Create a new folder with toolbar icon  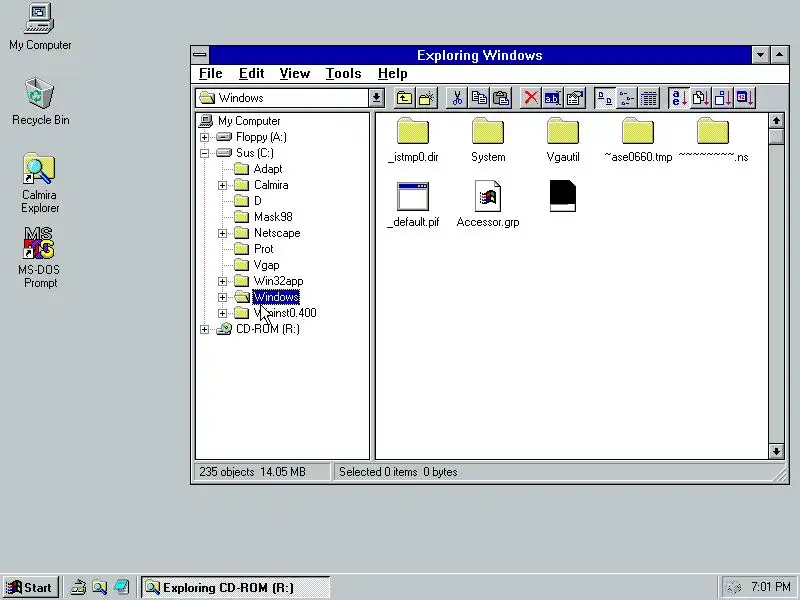427,97
